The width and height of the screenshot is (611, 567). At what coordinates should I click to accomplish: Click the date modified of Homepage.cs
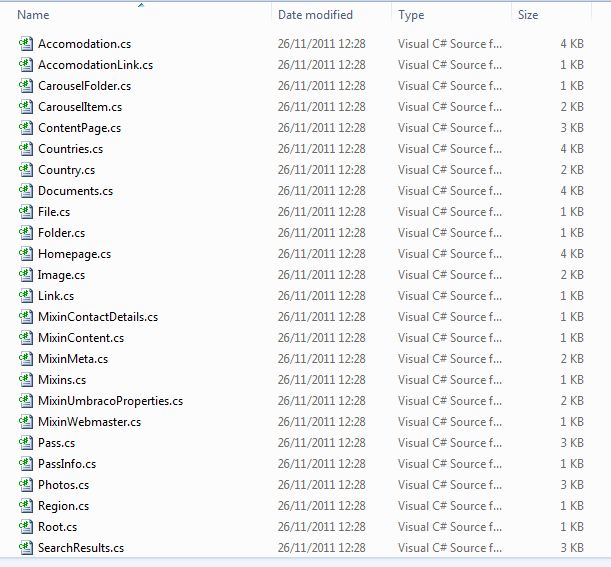coord(321,254)
